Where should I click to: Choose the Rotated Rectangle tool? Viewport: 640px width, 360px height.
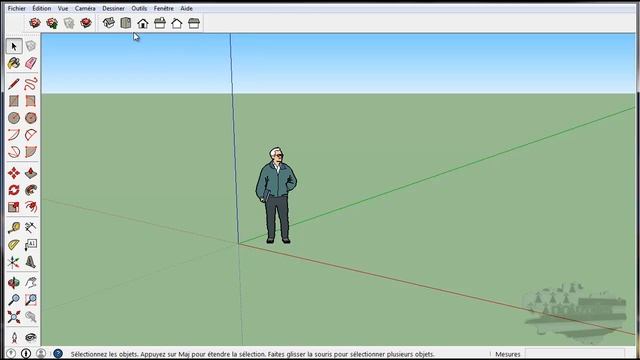tap(31, 101)
